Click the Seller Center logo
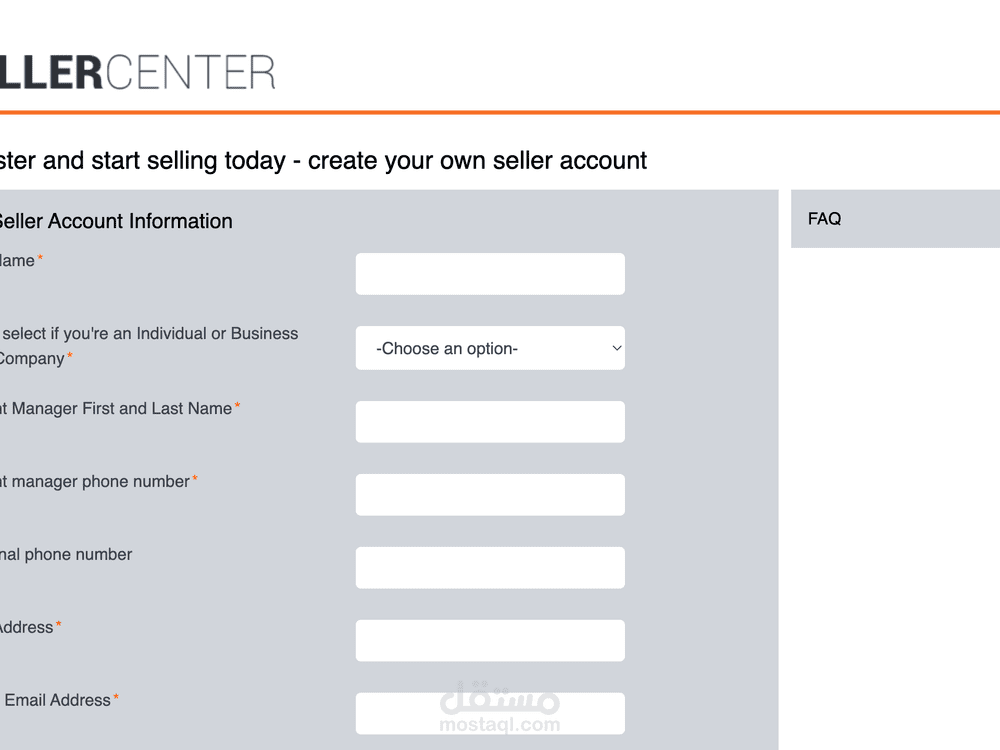The height and width of the screenshot is (750, 1000). pyautogui.click(x=137, y=72)
